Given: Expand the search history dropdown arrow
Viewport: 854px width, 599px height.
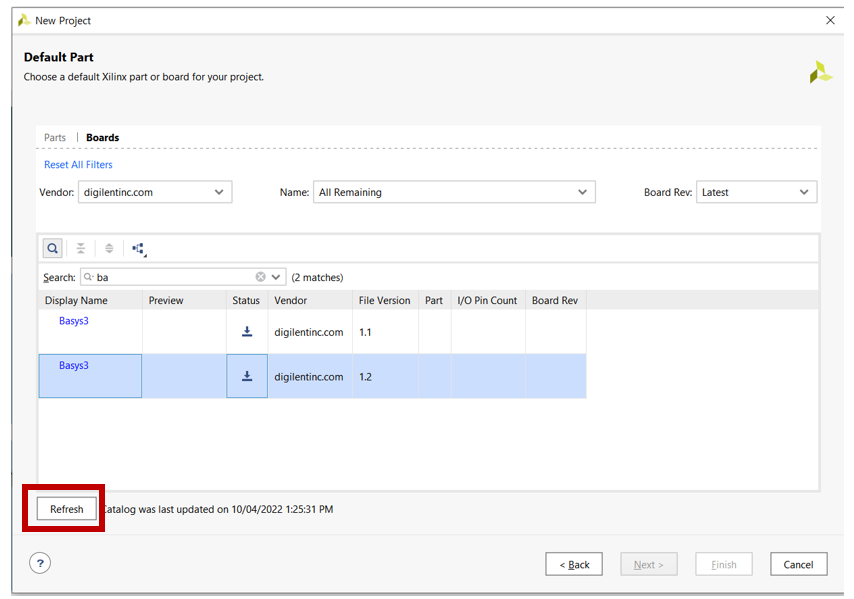Looking at the screenshot, I should tap(276, 277).
